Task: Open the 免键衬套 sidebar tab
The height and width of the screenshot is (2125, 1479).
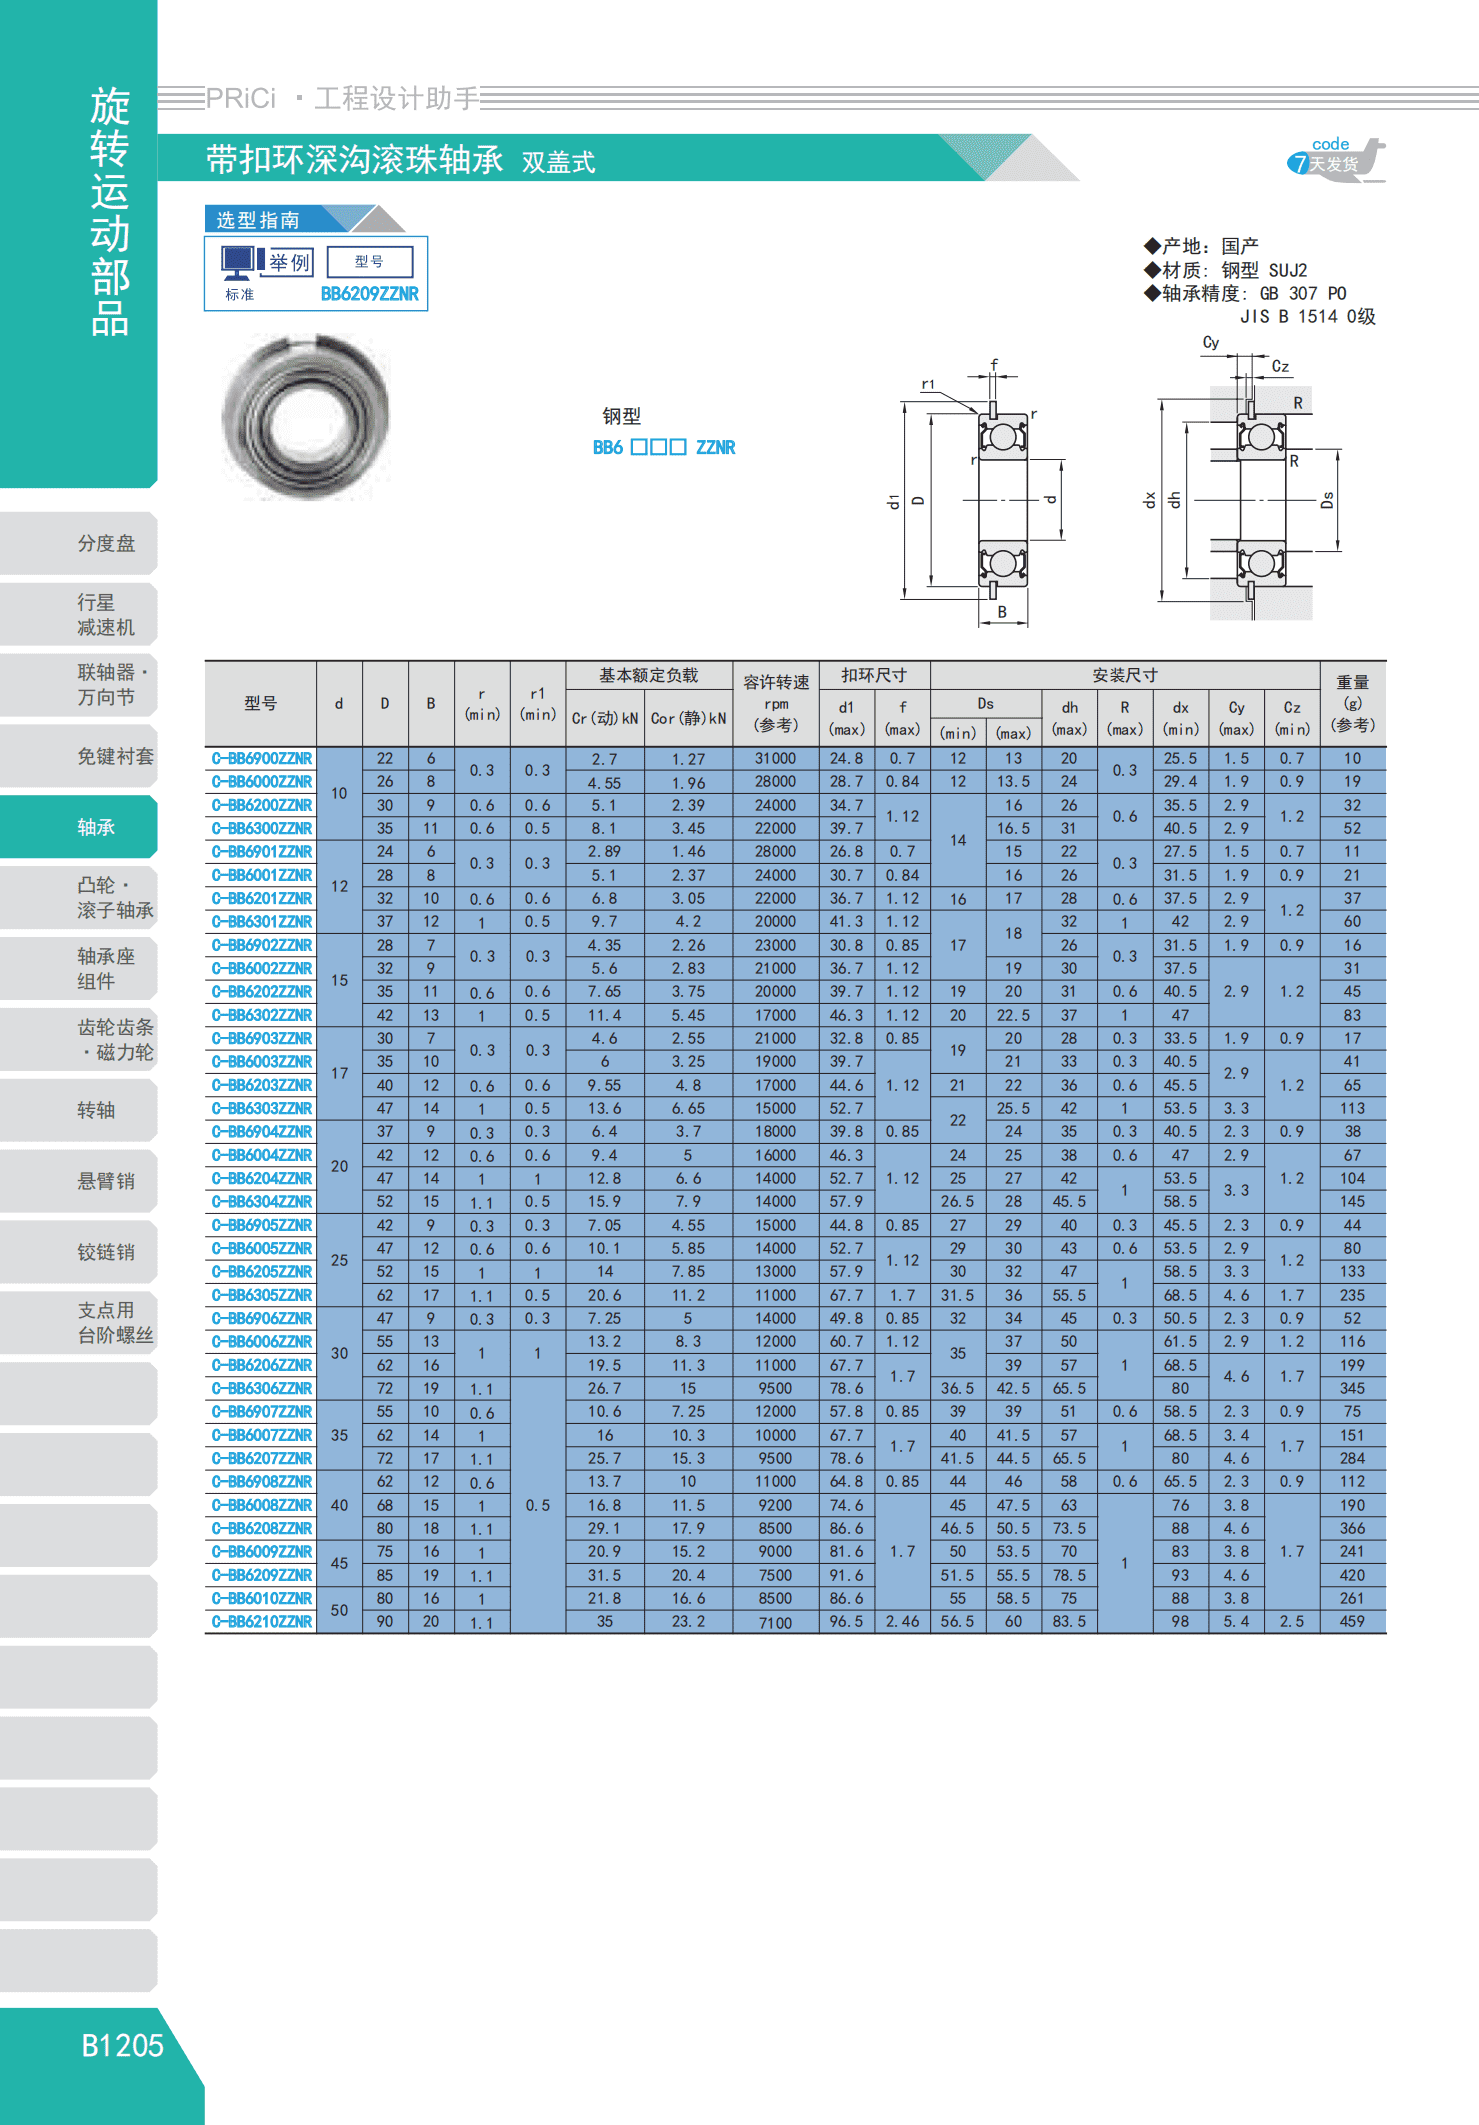Action: pyautogui.click(x=79, y=756)
